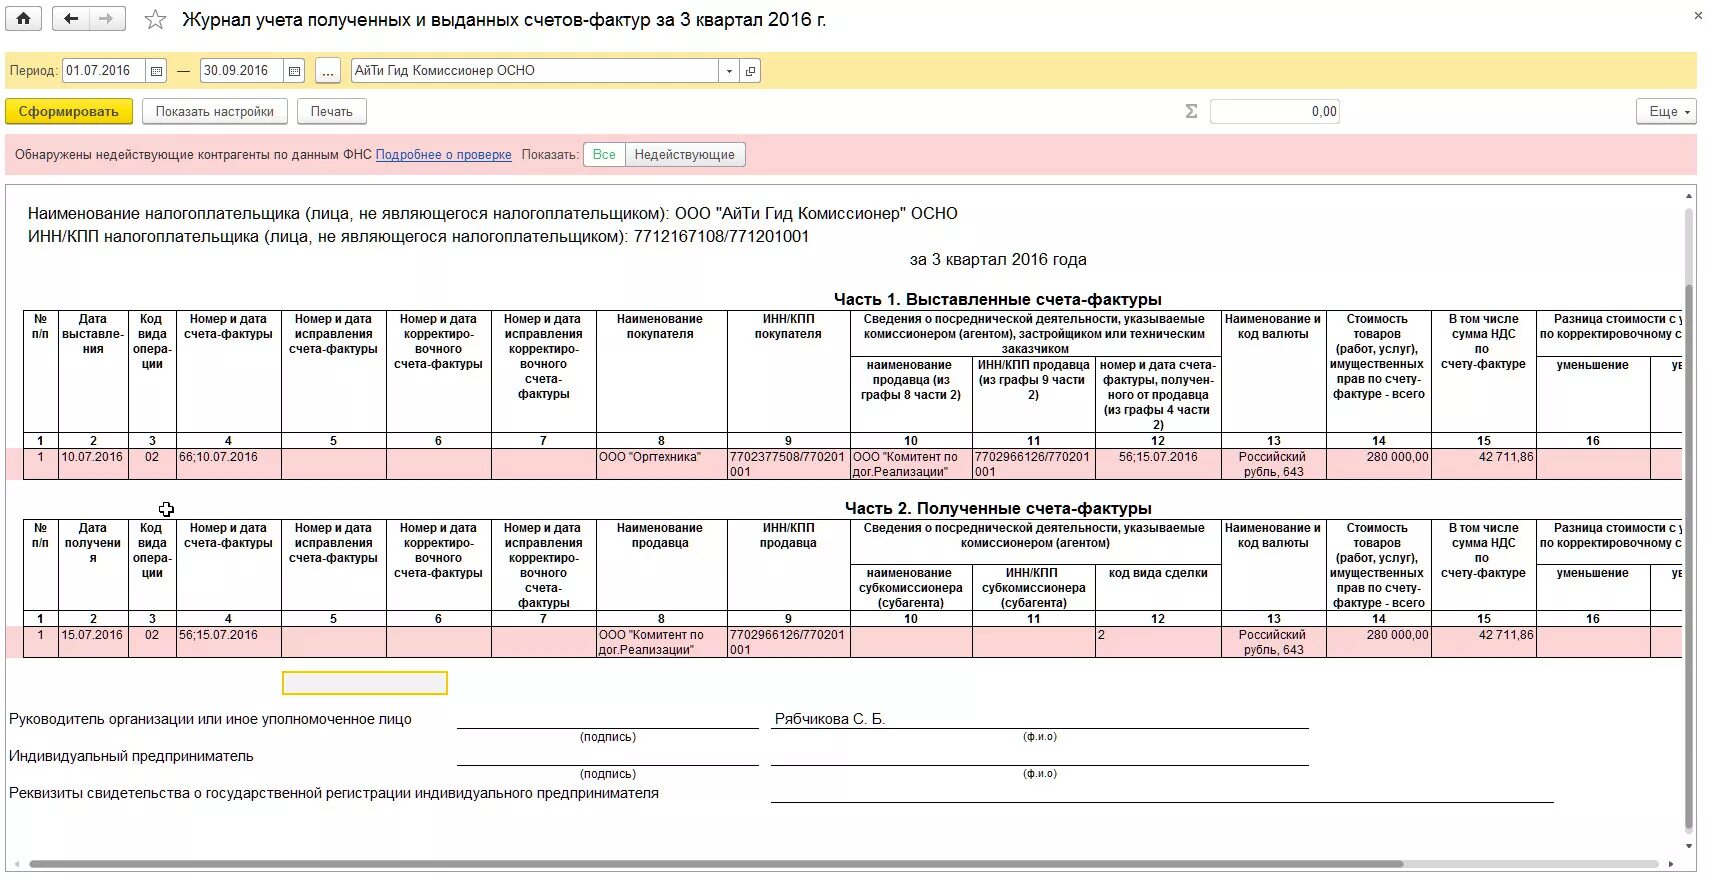Screen dimensions: 1710x881
Task: Select amount 280 000,00 in Part 1
Action: point(1378,464)
